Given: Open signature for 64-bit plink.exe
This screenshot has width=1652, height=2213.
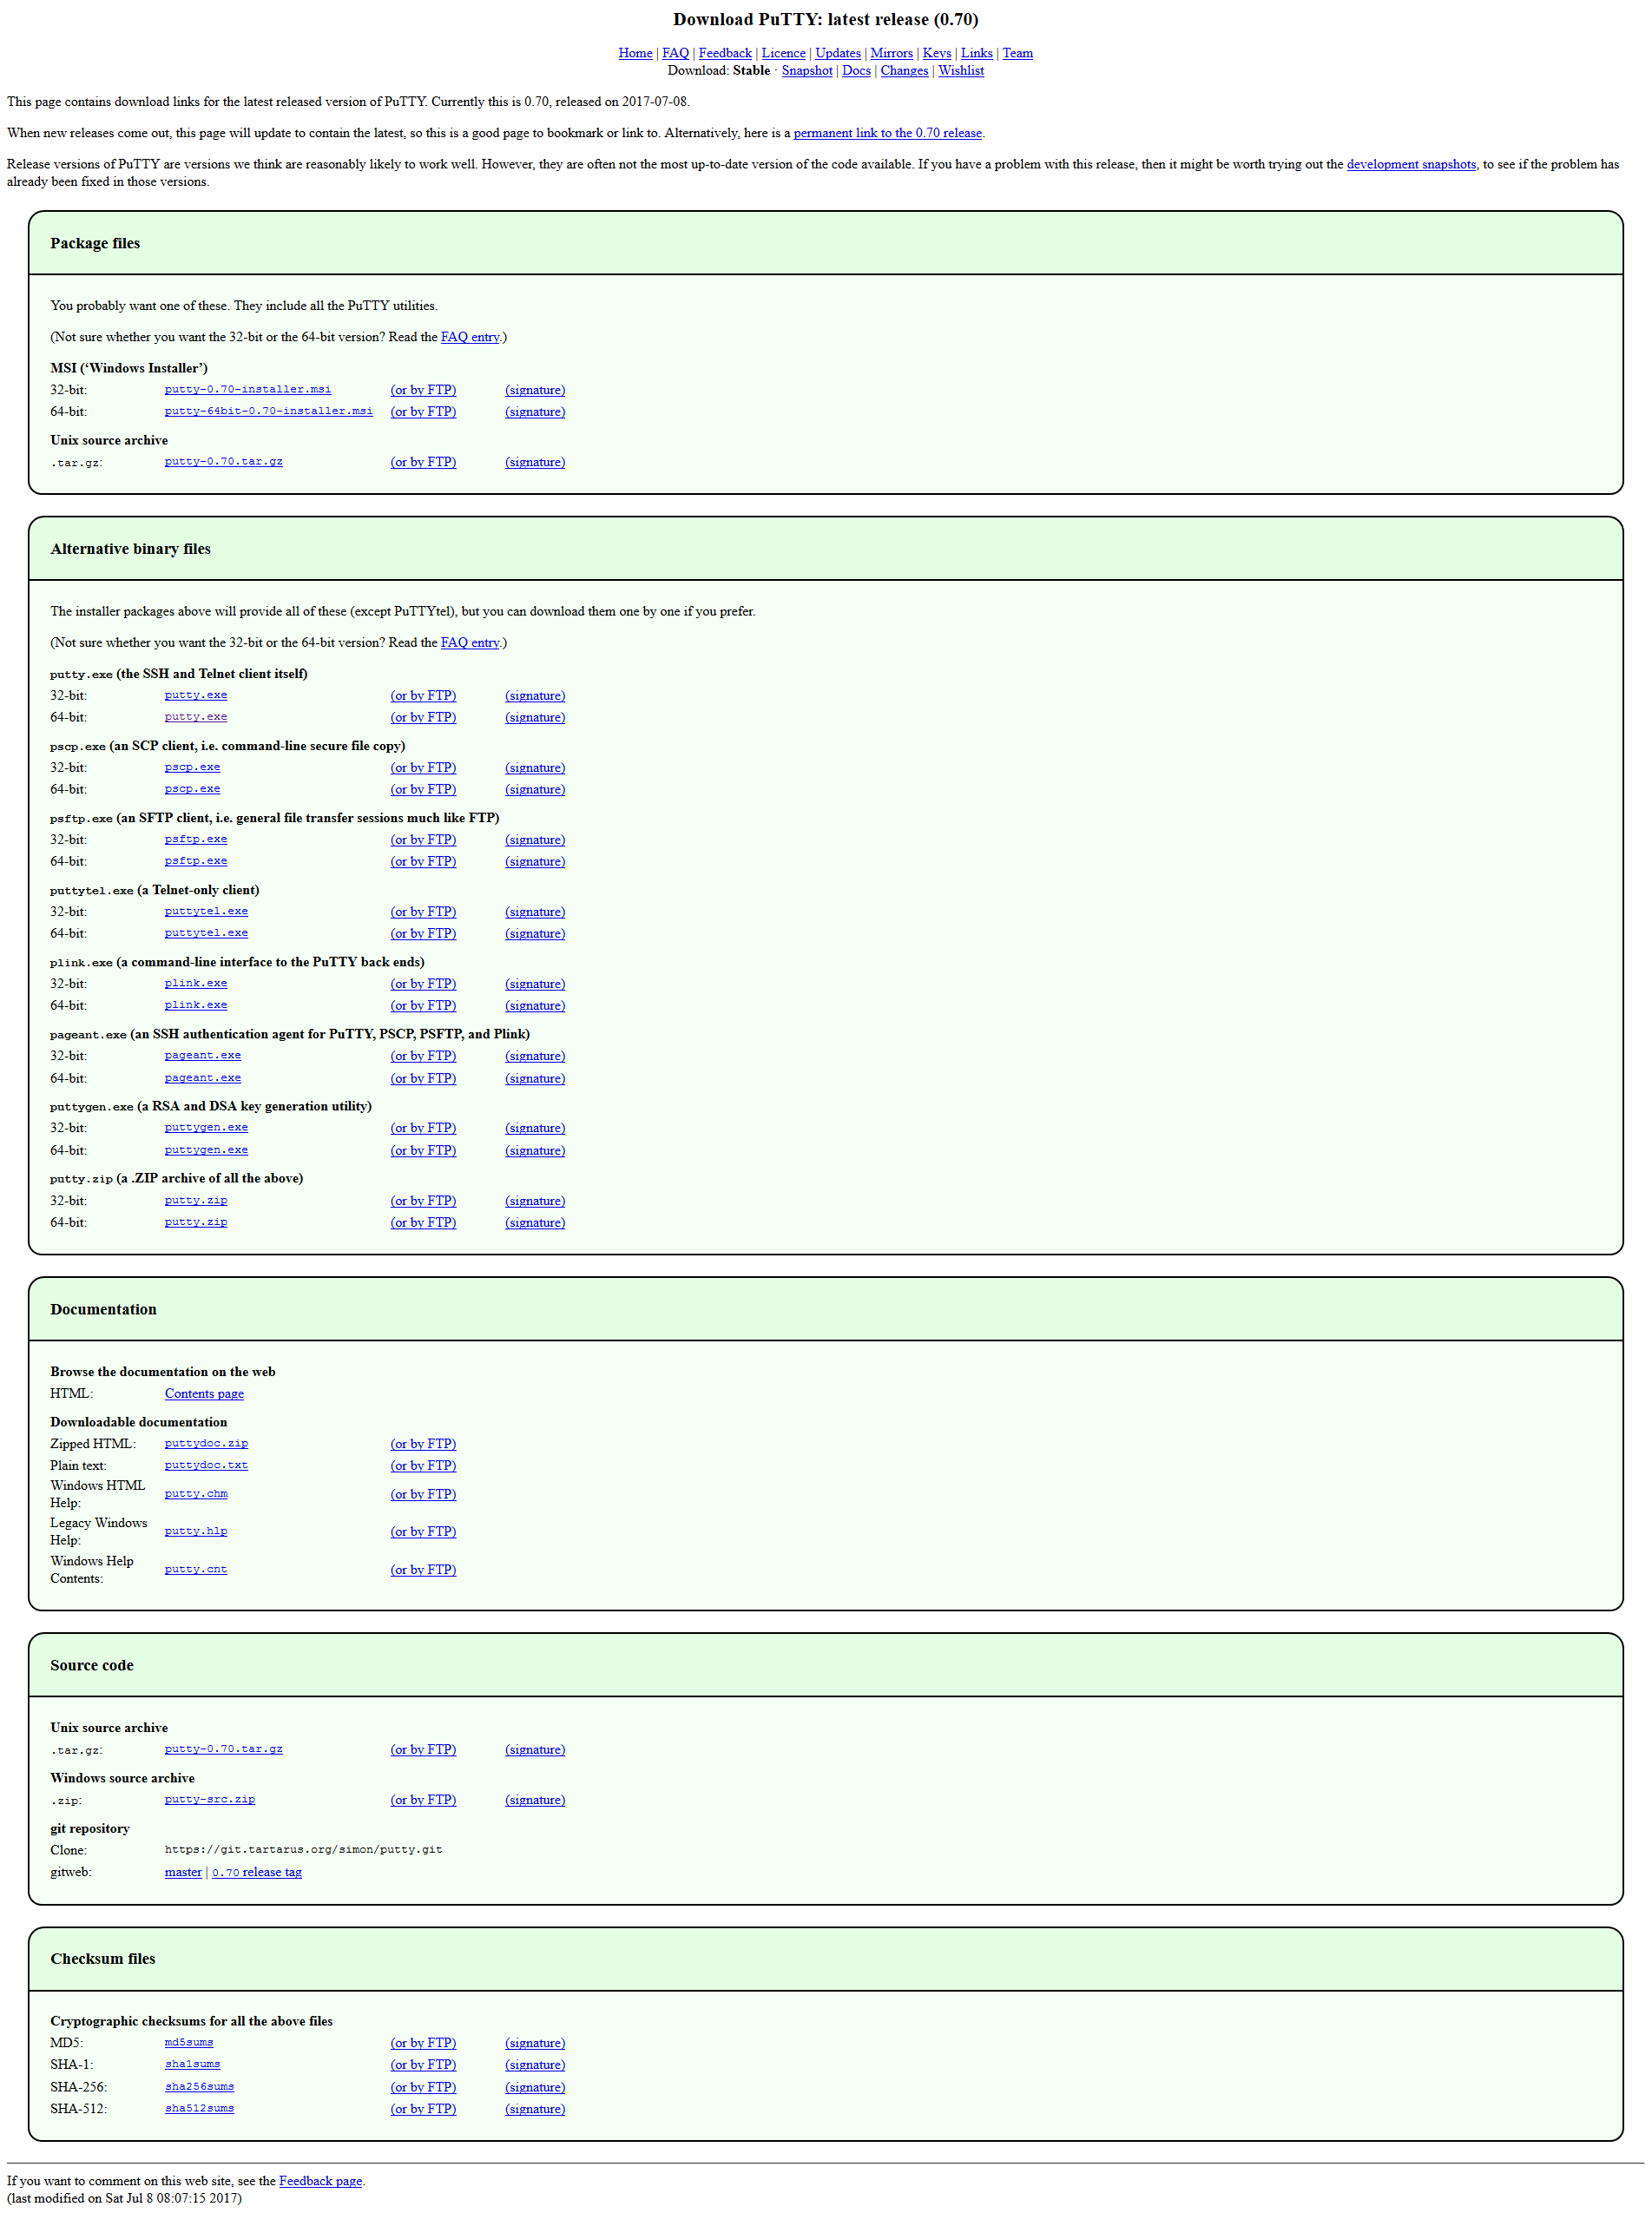Looking at the screenshot, I should [x=534, y=1006].
